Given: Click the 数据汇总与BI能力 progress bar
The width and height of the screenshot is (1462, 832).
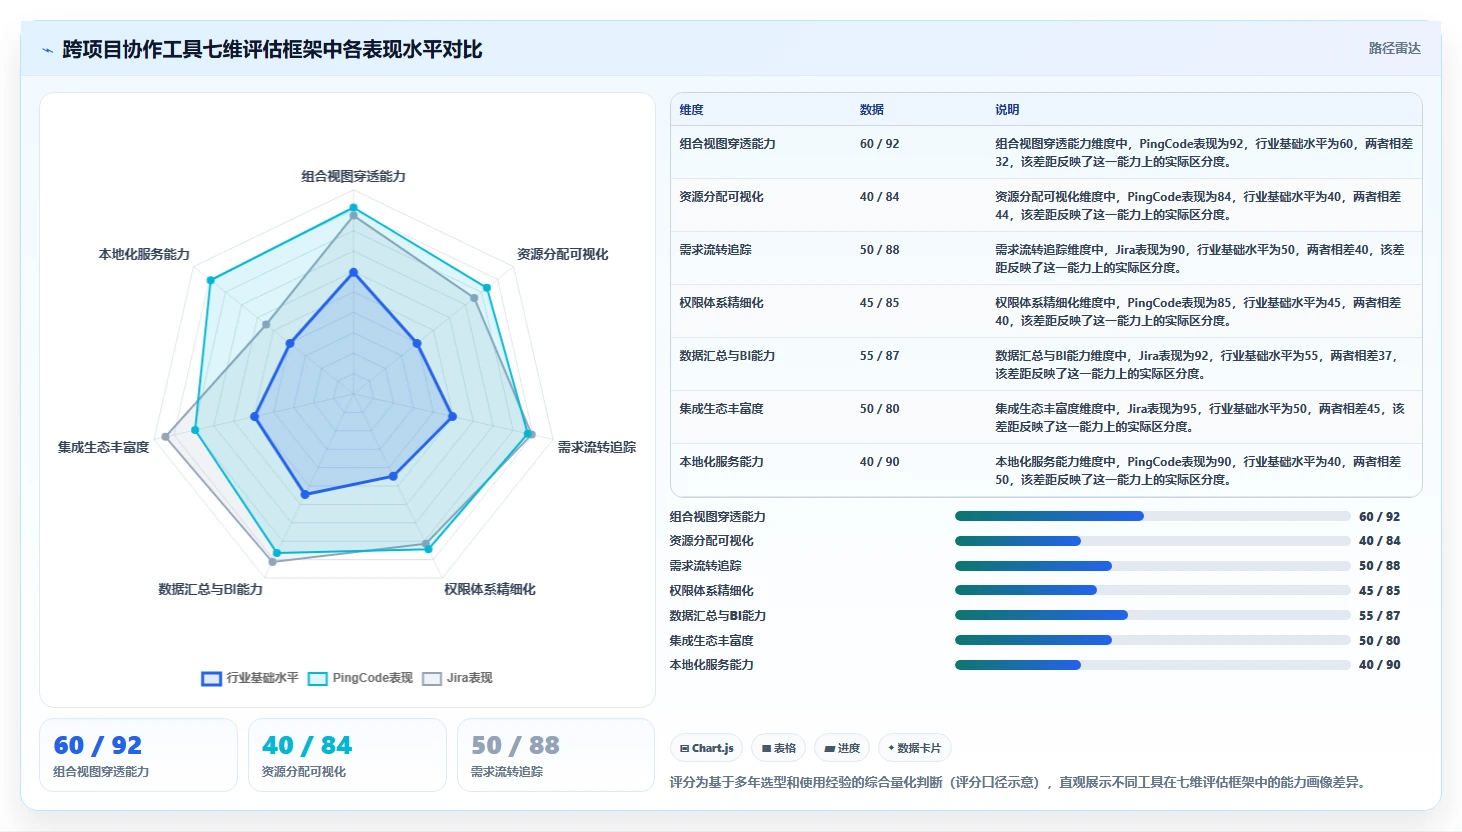Looking at the screenshot, I should (x=1152, y=615).
